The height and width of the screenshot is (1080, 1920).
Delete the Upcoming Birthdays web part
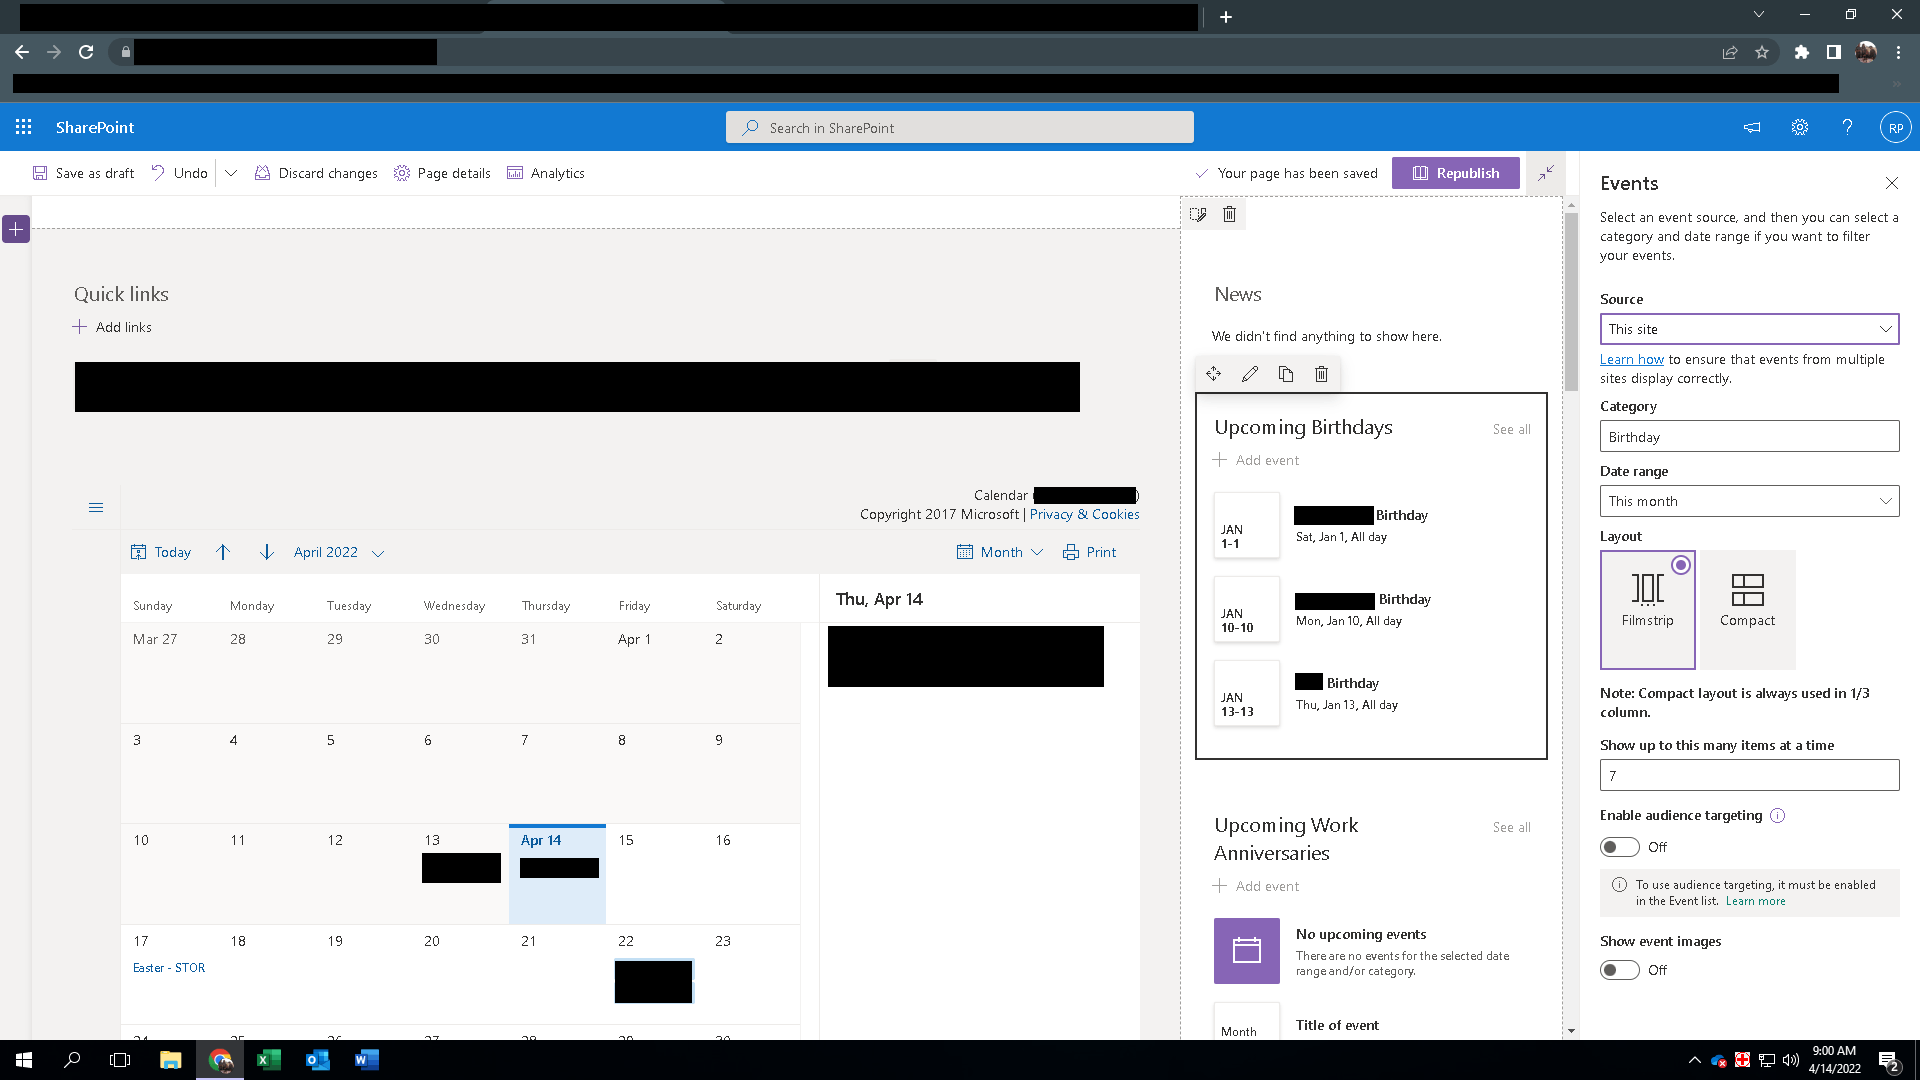[1321, 374]
